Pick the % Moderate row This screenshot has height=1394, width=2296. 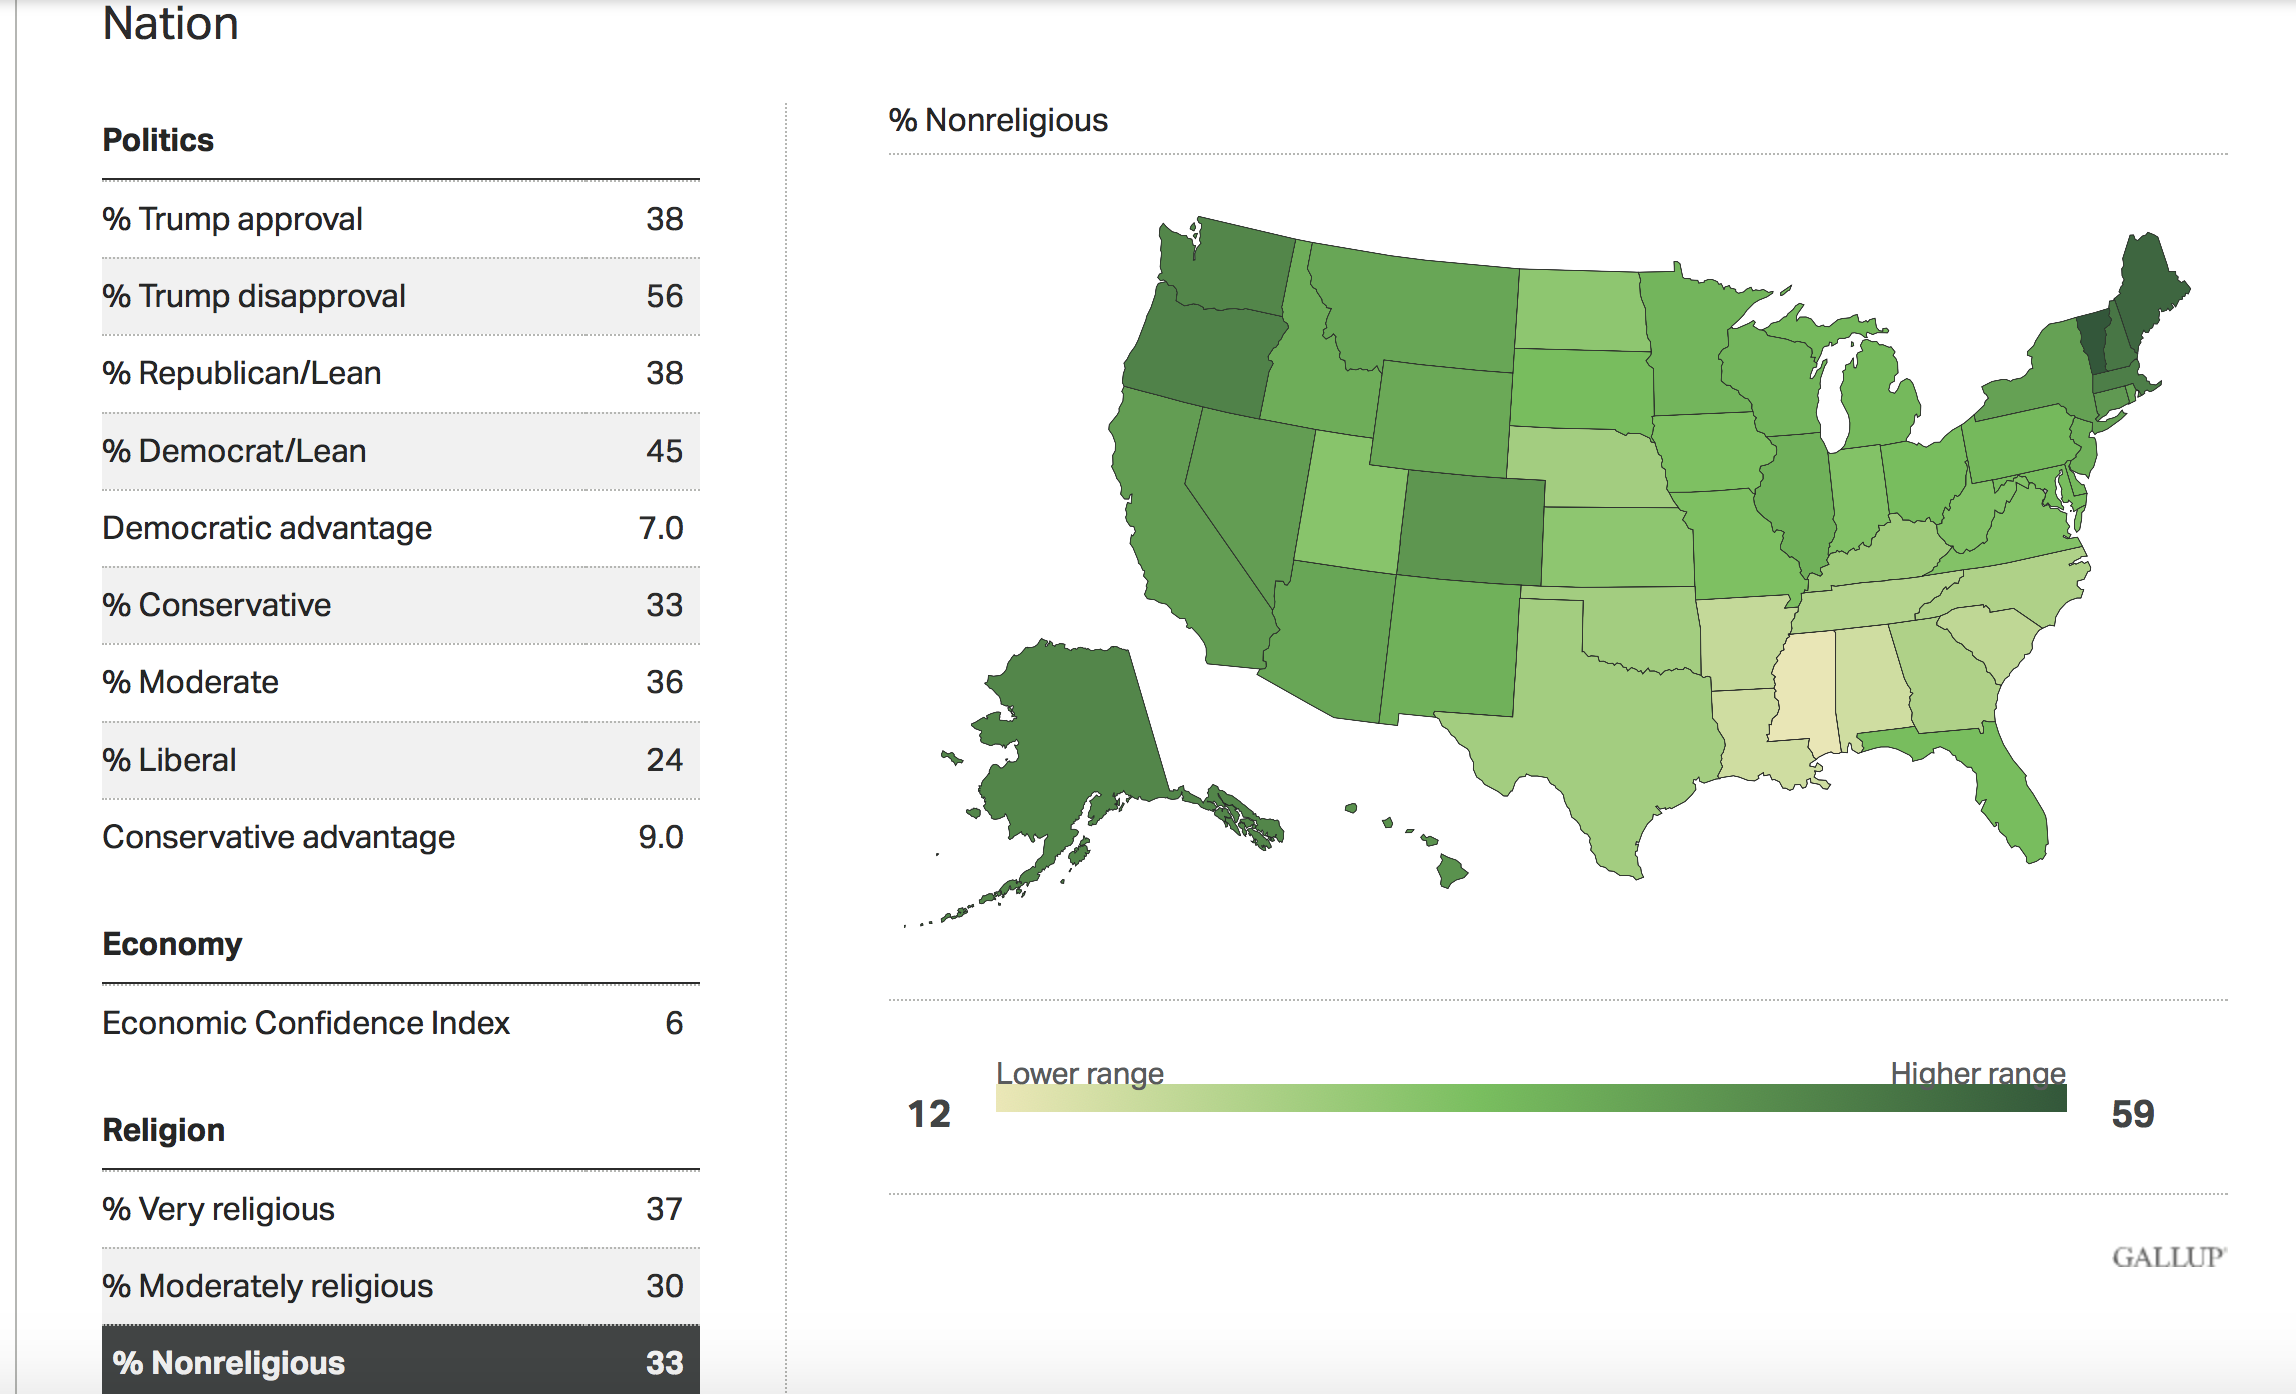pyautogui.click(x=400, y=682)
